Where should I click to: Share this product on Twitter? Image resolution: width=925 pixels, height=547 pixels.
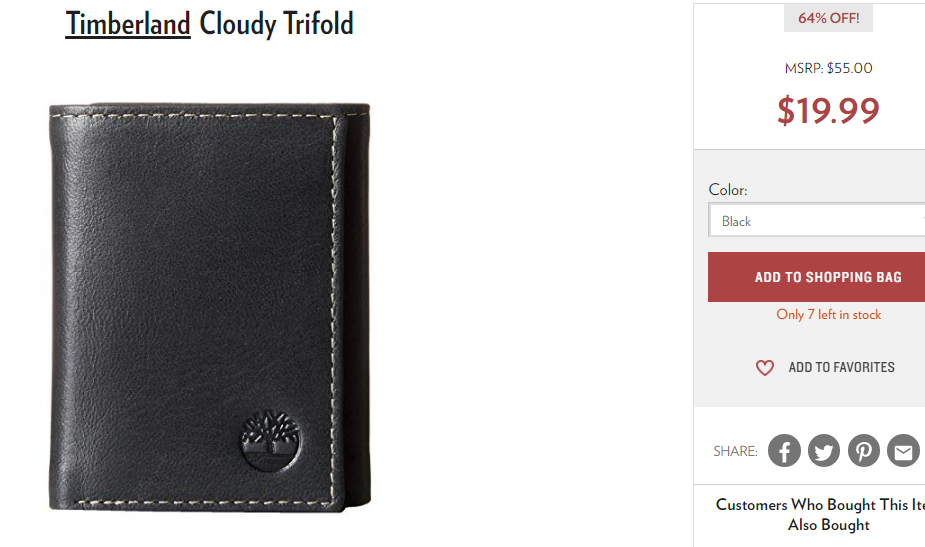(824, 451)
